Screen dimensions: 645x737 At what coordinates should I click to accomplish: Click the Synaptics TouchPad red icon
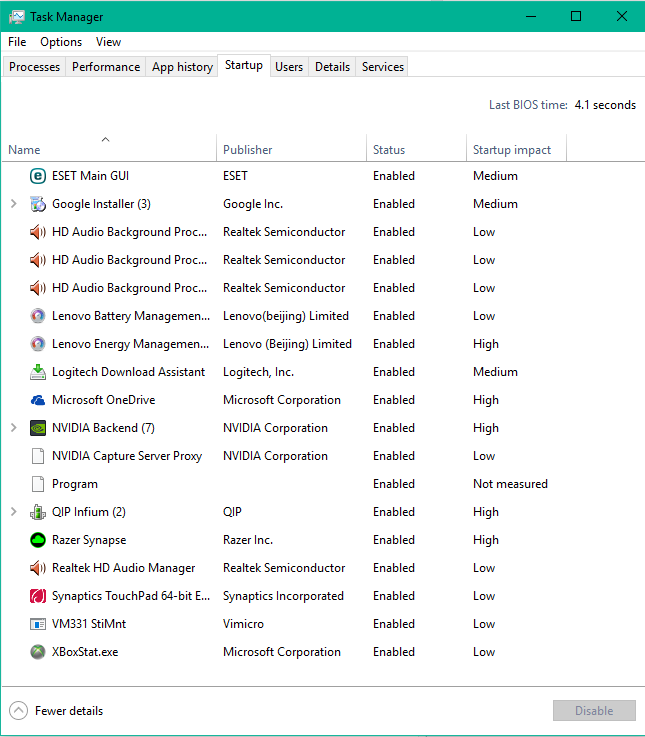(38, 596)
